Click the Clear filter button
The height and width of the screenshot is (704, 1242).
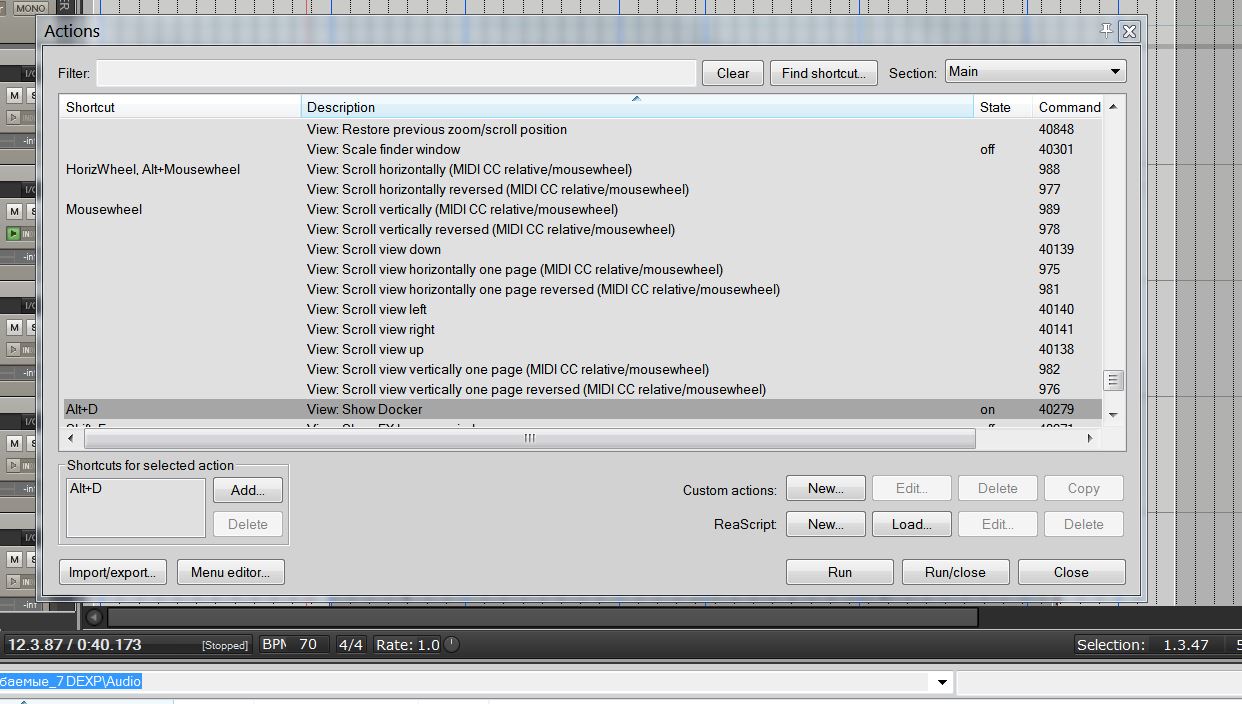733,73
